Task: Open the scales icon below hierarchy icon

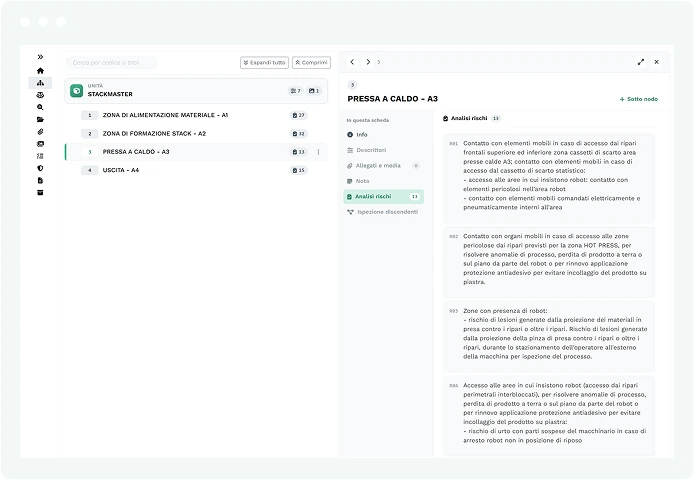Action: [x=40, y=95]
